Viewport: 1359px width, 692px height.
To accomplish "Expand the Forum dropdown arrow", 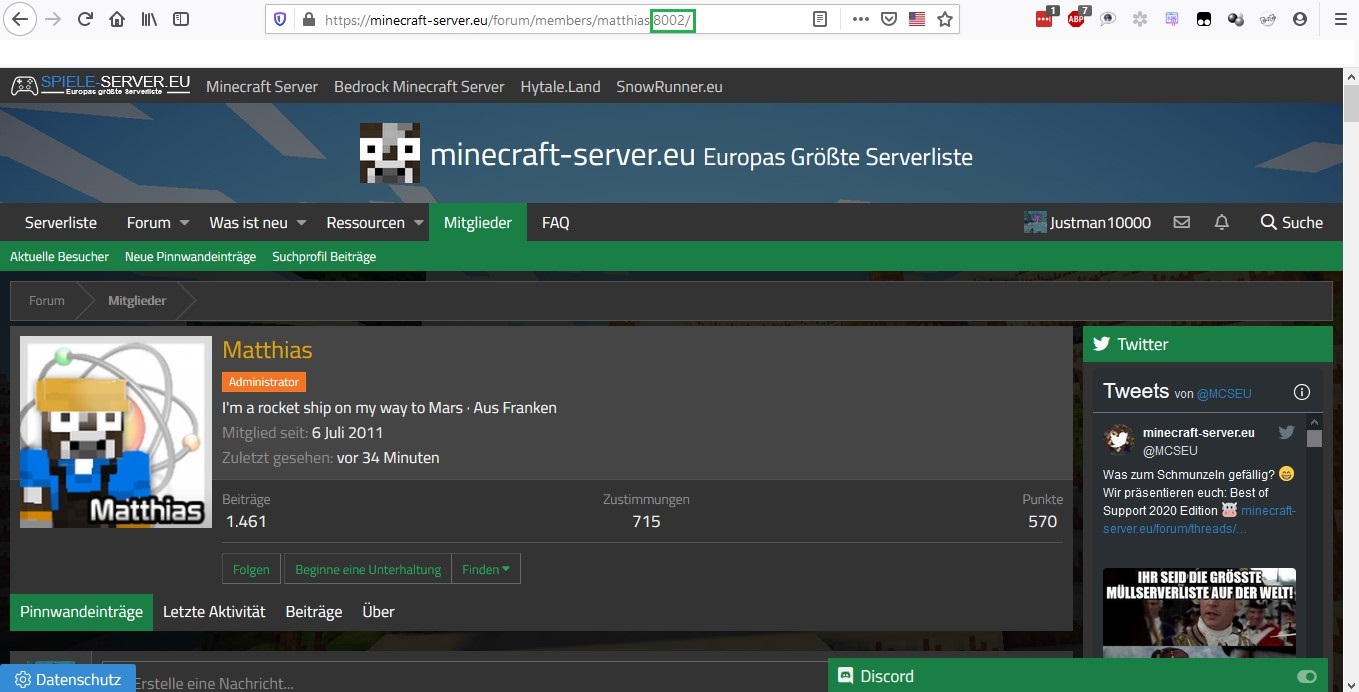I will coord(184,223).
